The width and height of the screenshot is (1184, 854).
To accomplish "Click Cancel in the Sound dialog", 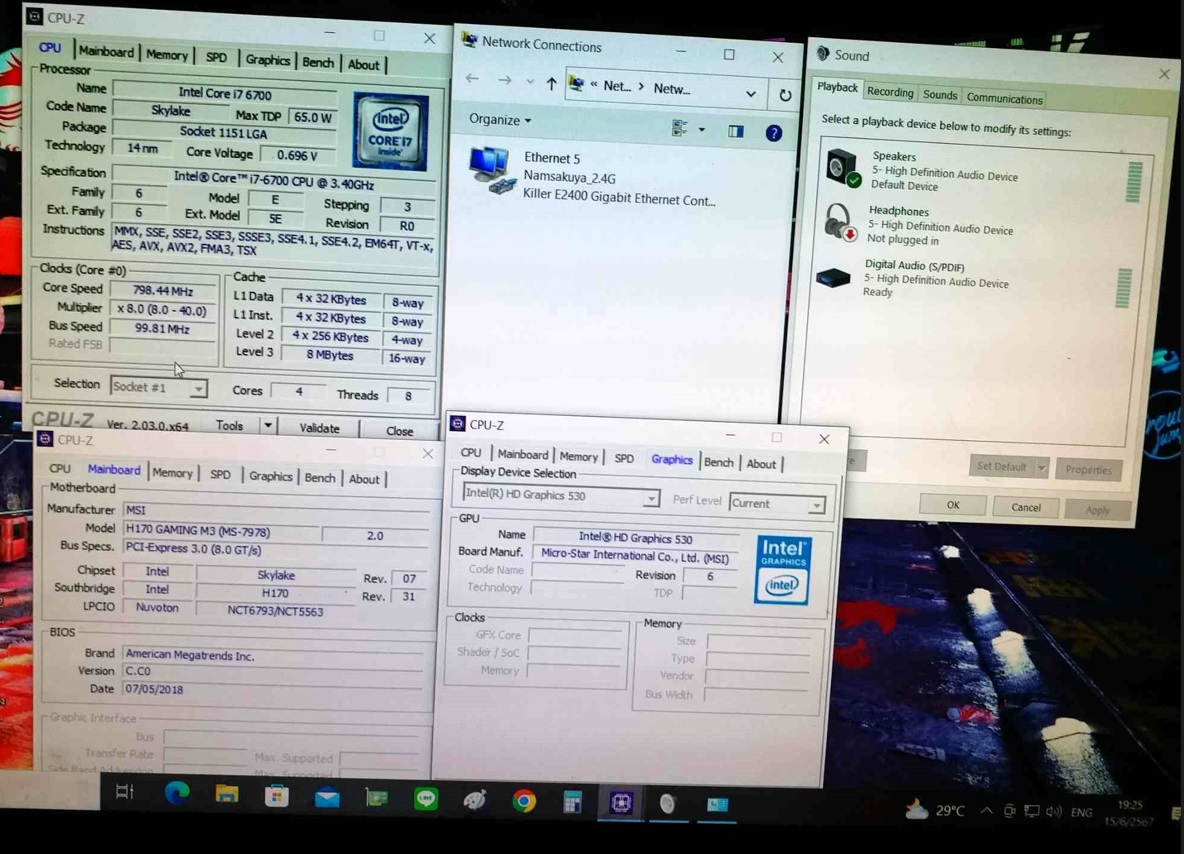I will pyautogui.click(x=1025, y=507).
